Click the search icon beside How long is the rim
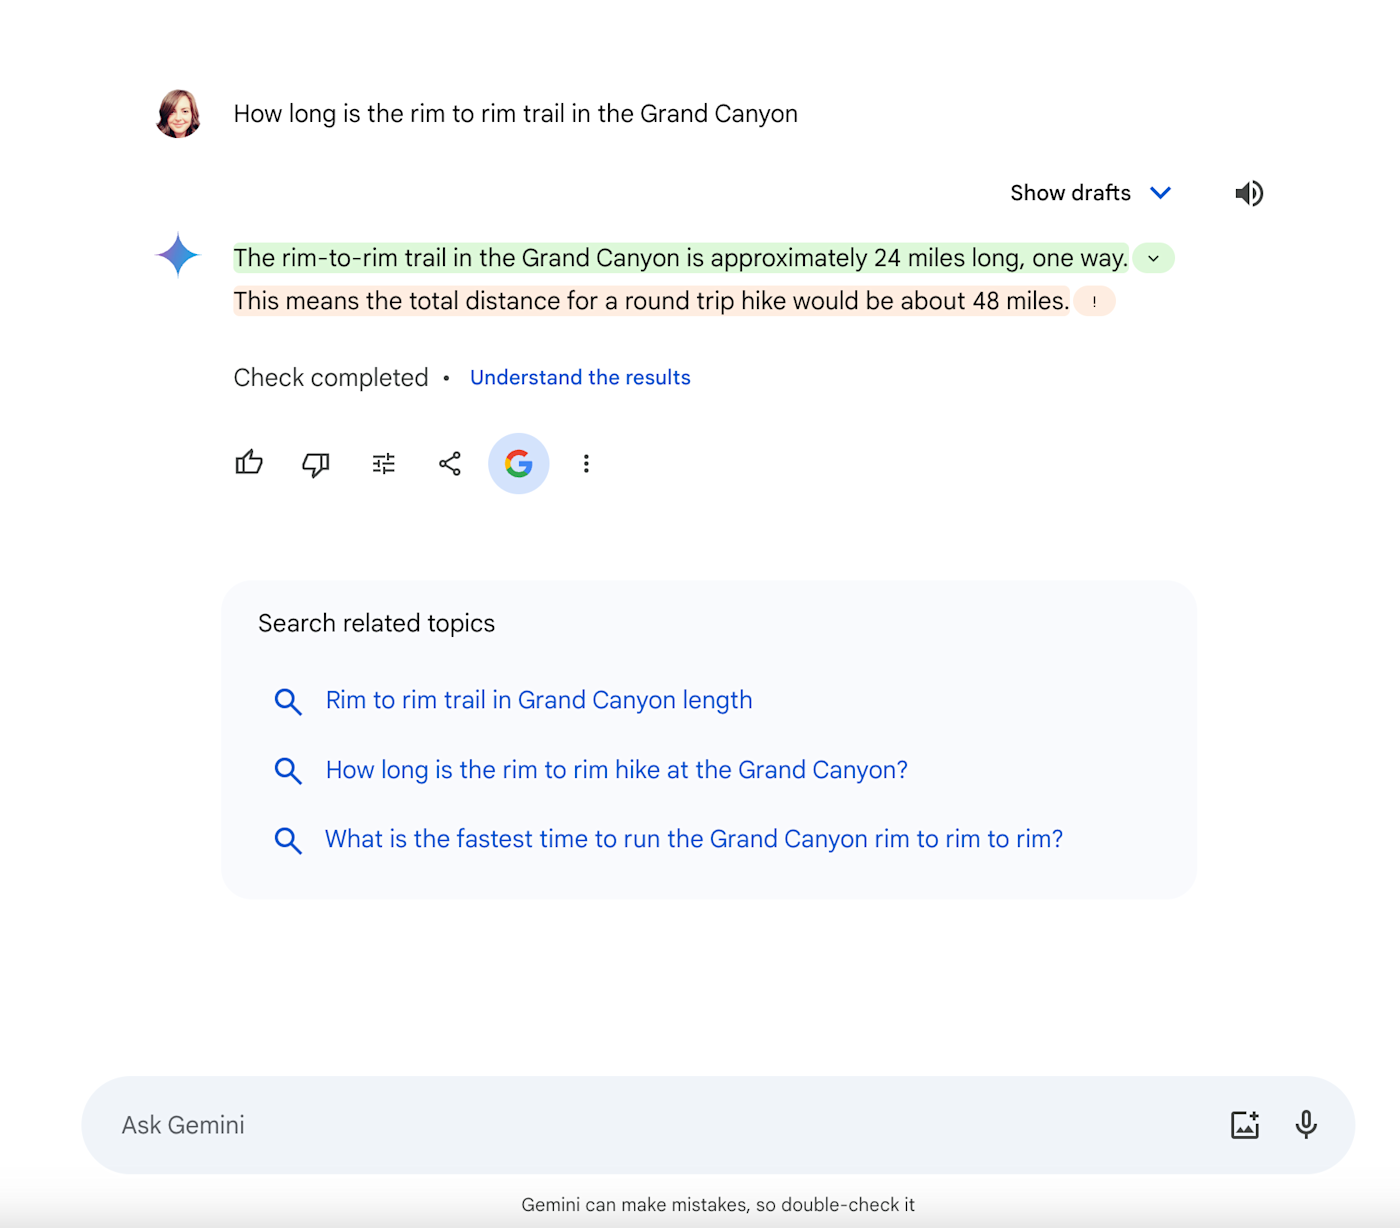Image resolution: width=1400 pixels, height=1228 pixels. click(288, 771)
